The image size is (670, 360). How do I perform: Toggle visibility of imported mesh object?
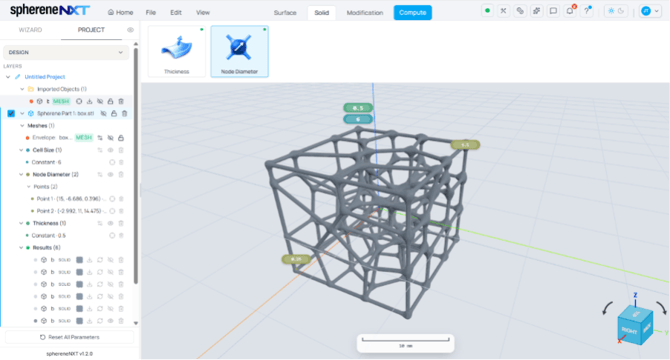(100, 101)
